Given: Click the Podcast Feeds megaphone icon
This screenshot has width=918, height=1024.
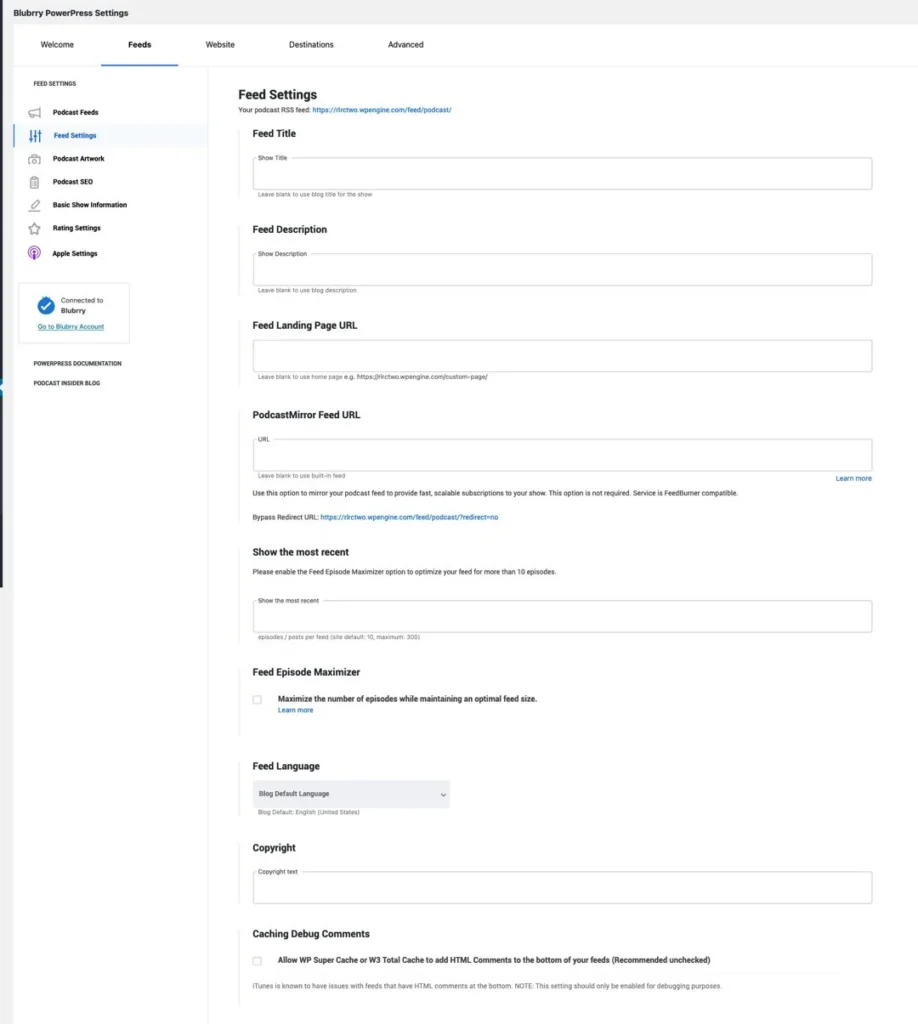Looking at the screenshot, I should (x=35, y=112).
